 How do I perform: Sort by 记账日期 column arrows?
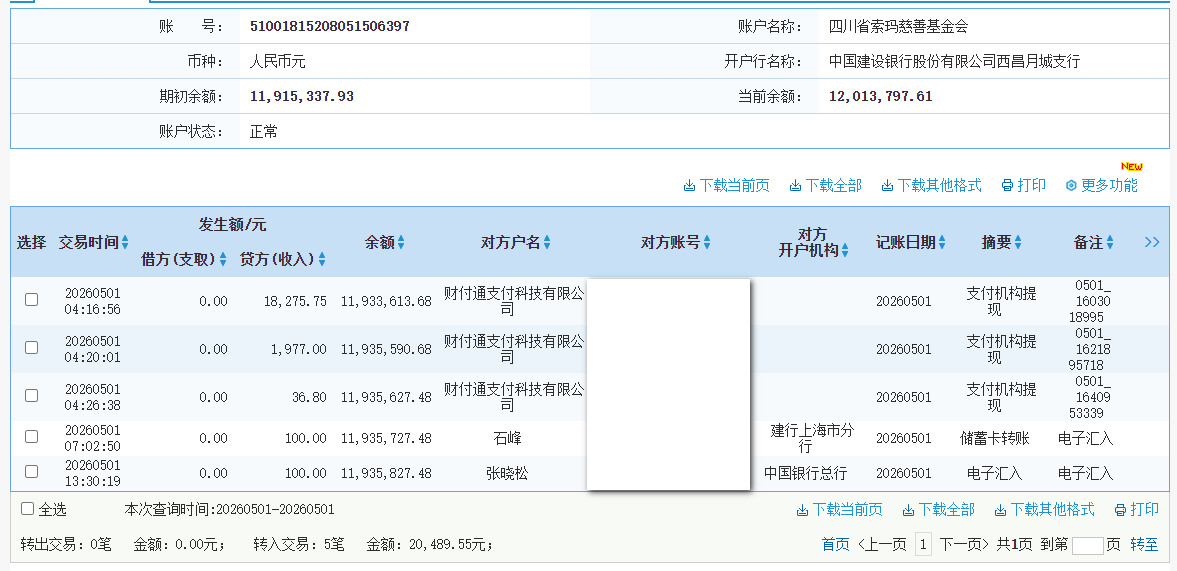[941, 242]
